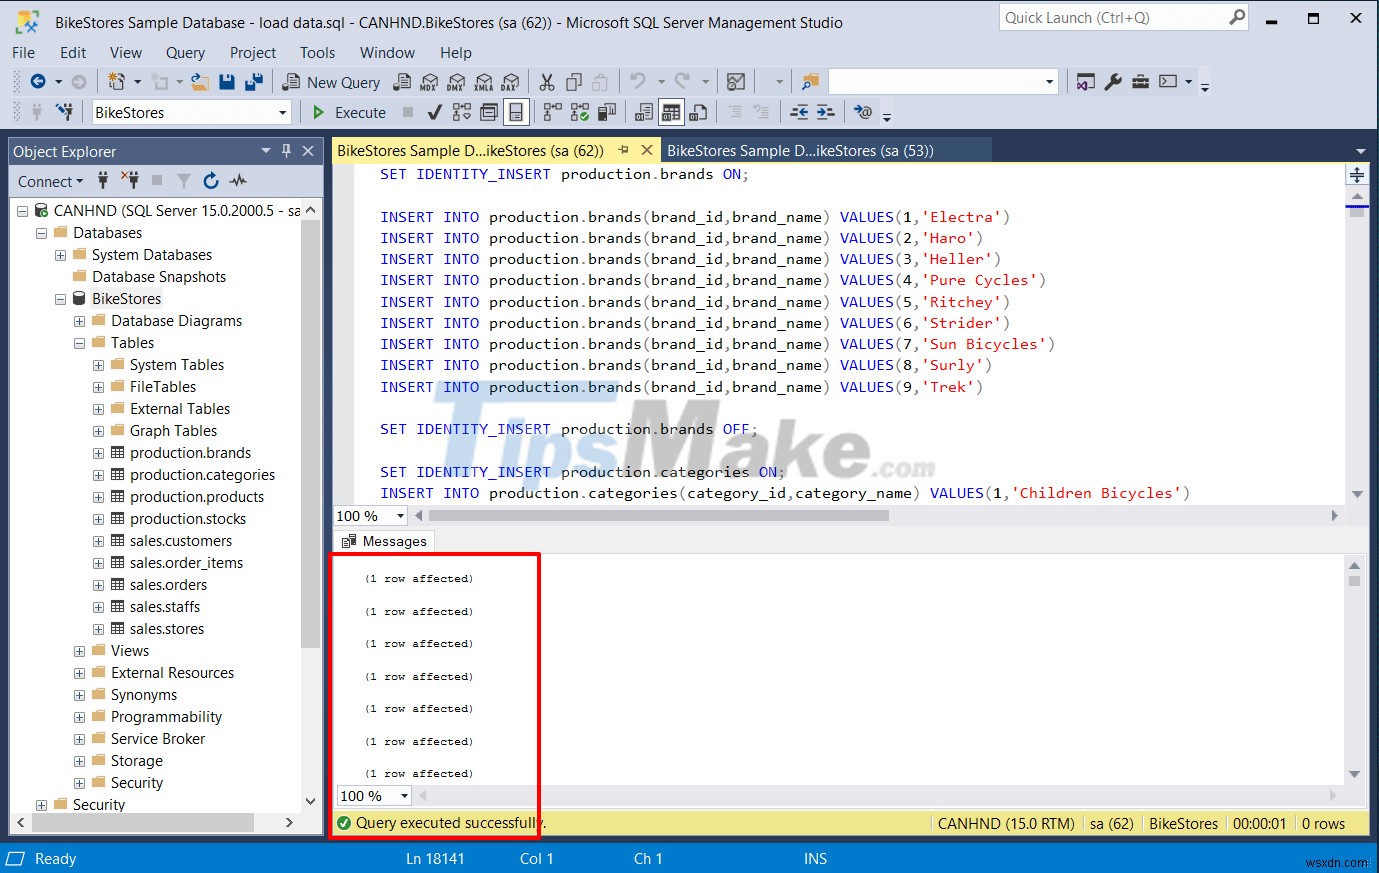Open the Query menu
Image resolution: width=1379 pixels, height=873 pixels.
pos(185,53)
